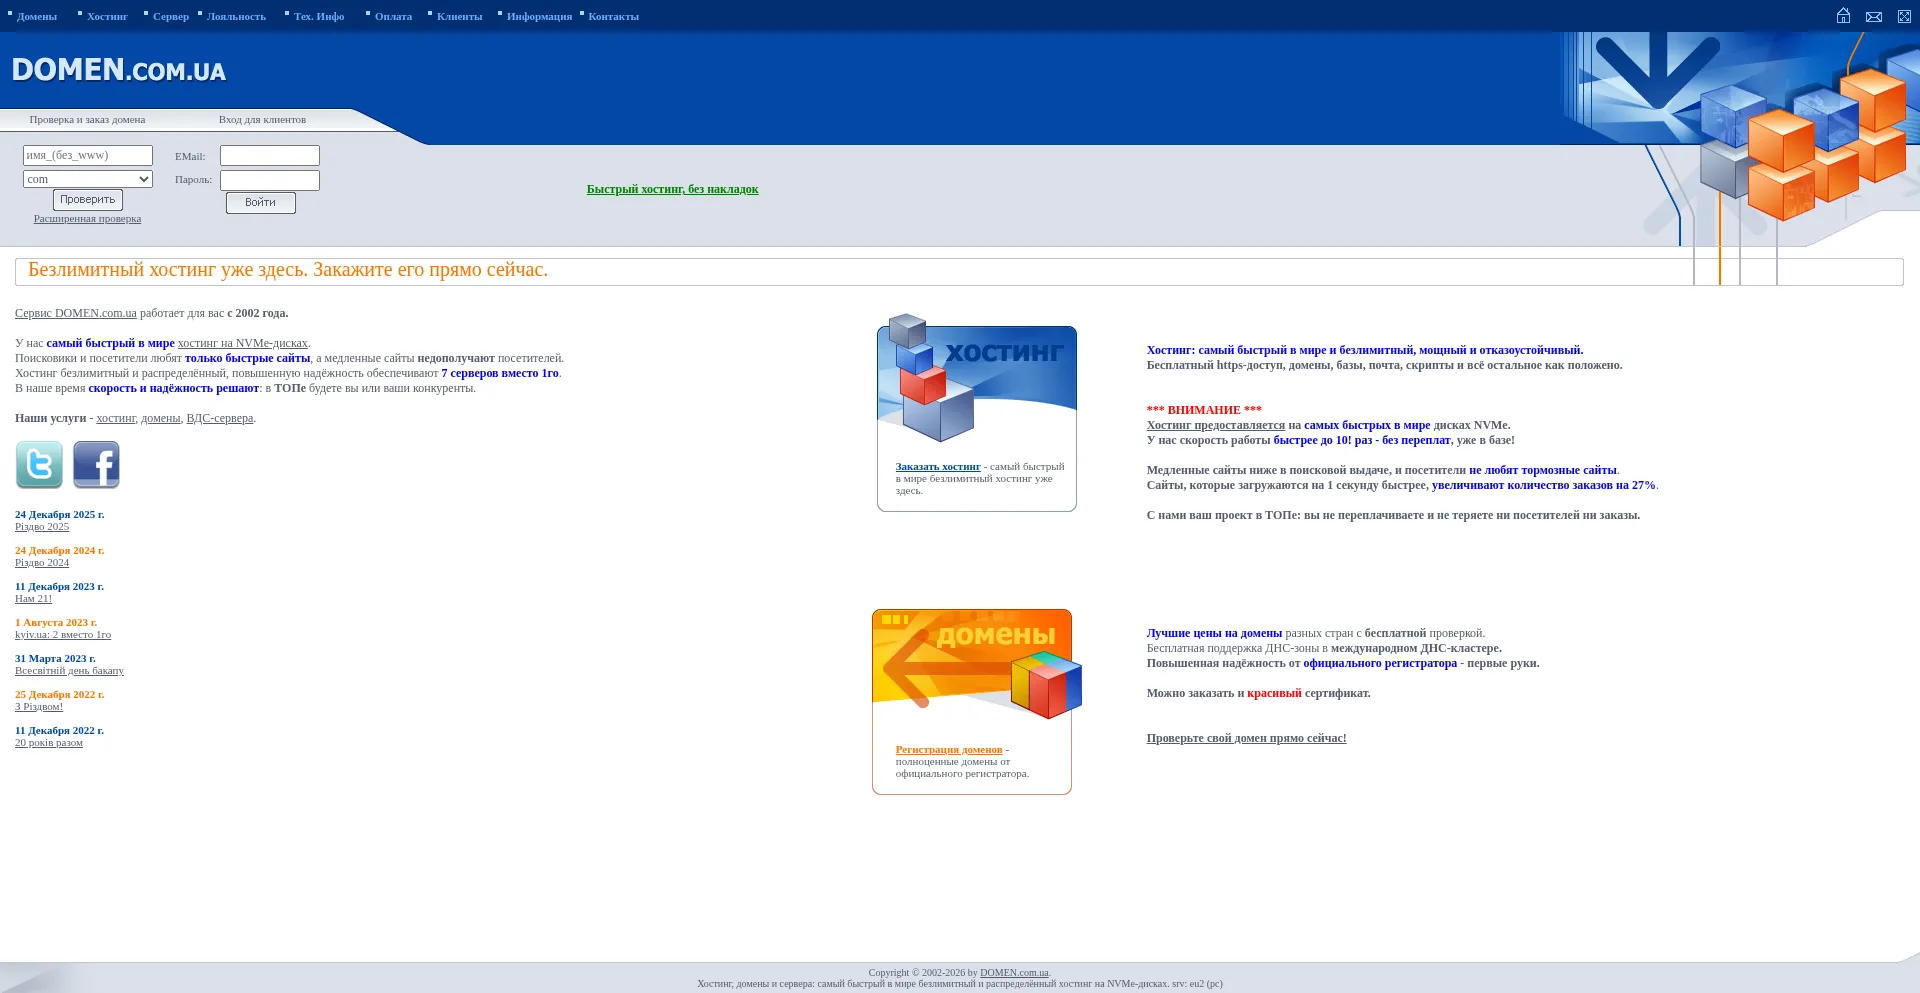Open the Сервер menu
Screen dimensions: 1920x993
click(171, 16)
